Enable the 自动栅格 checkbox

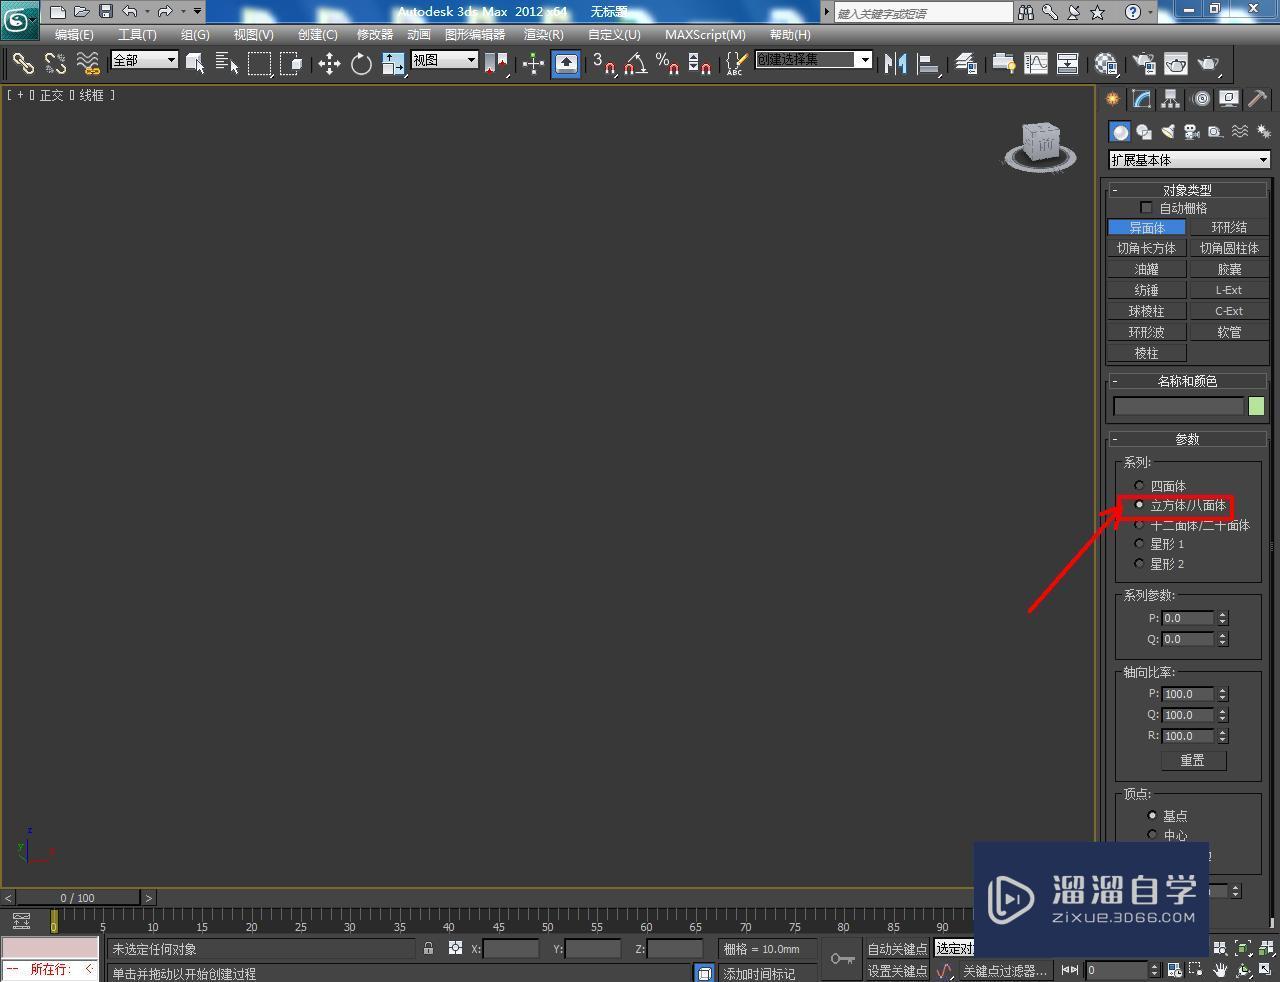(1146, 208)
